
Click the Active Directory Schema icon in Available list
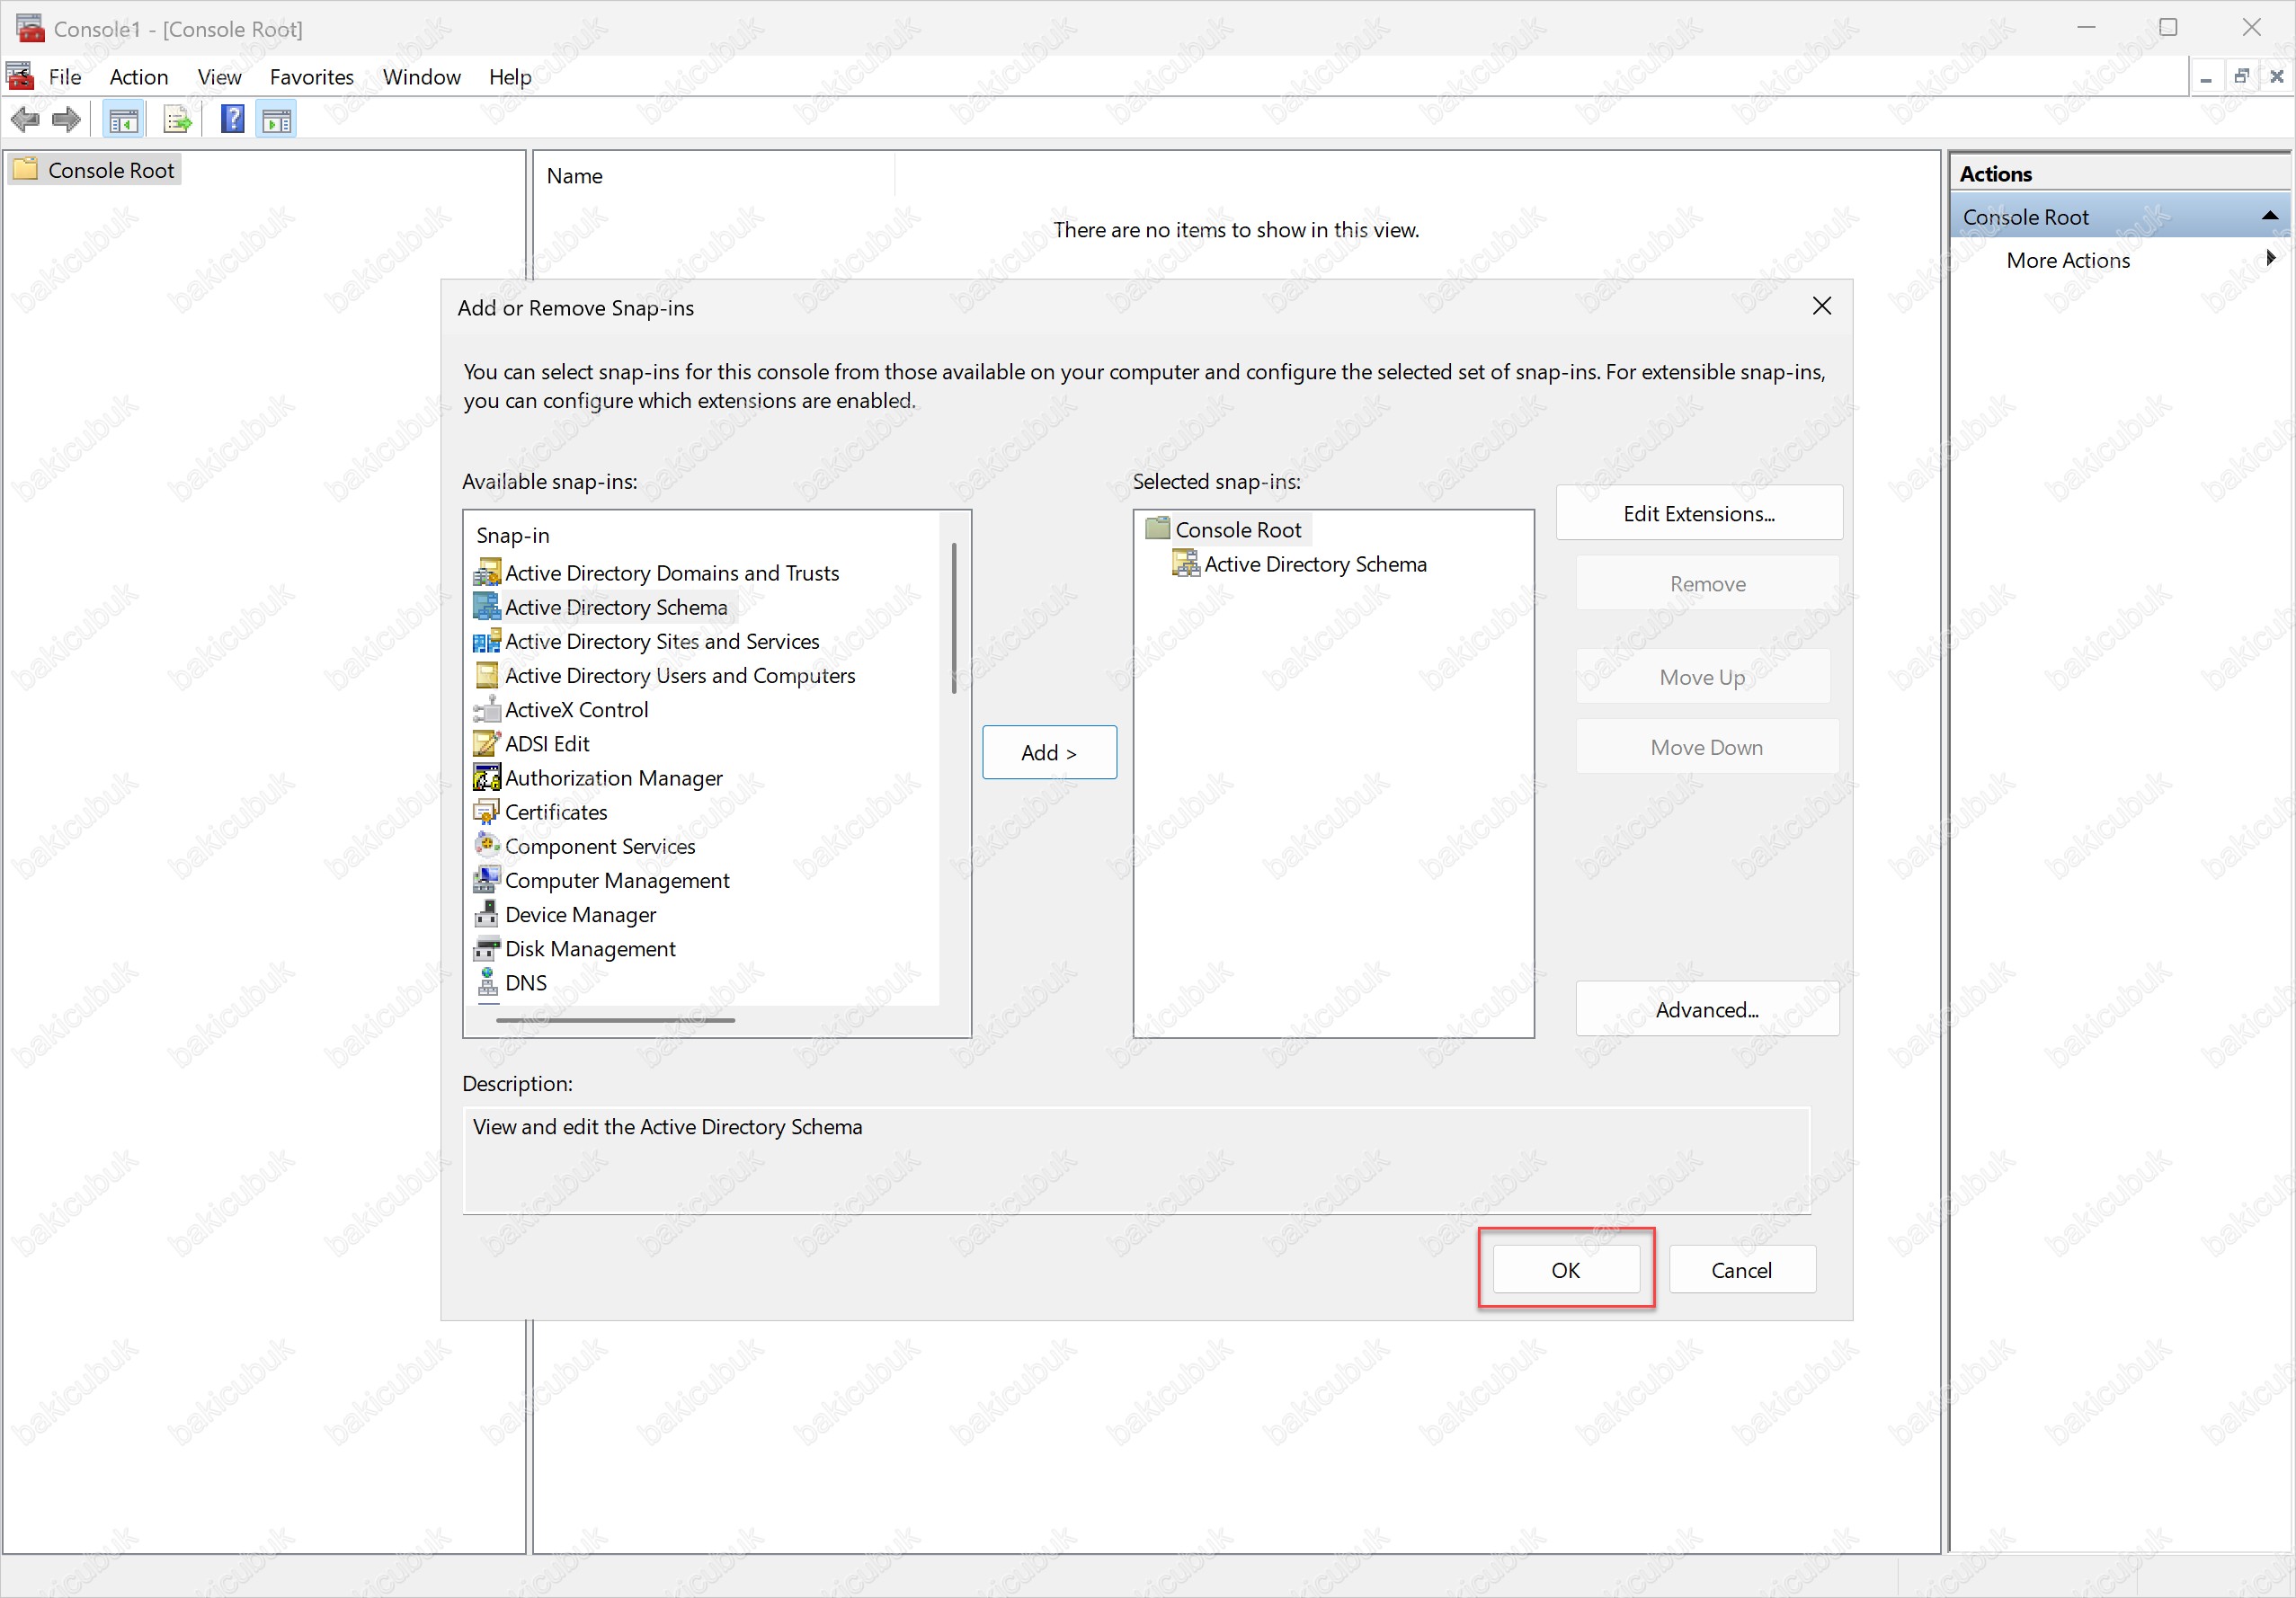pyautogui.click(x=487, y=607)
